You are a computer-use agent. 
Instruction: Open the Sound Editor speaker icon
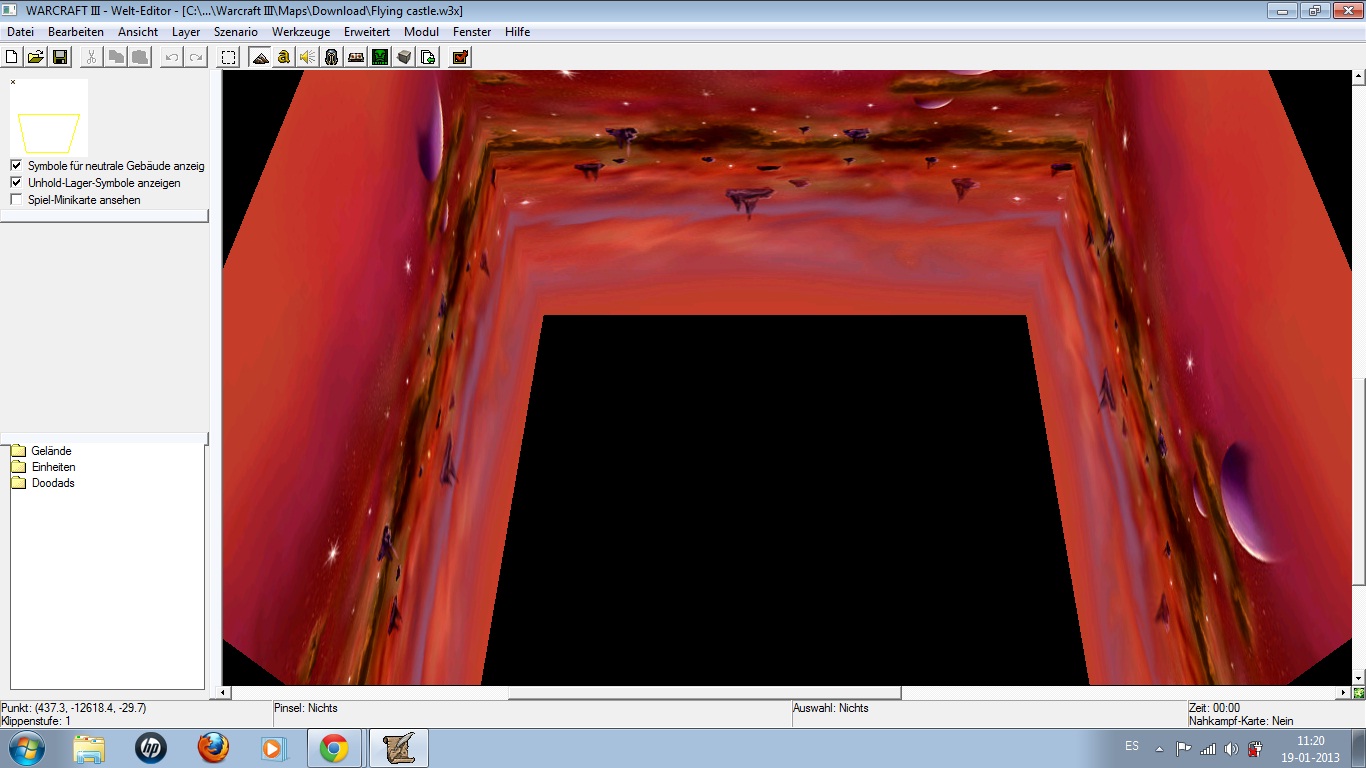(308, 57)
